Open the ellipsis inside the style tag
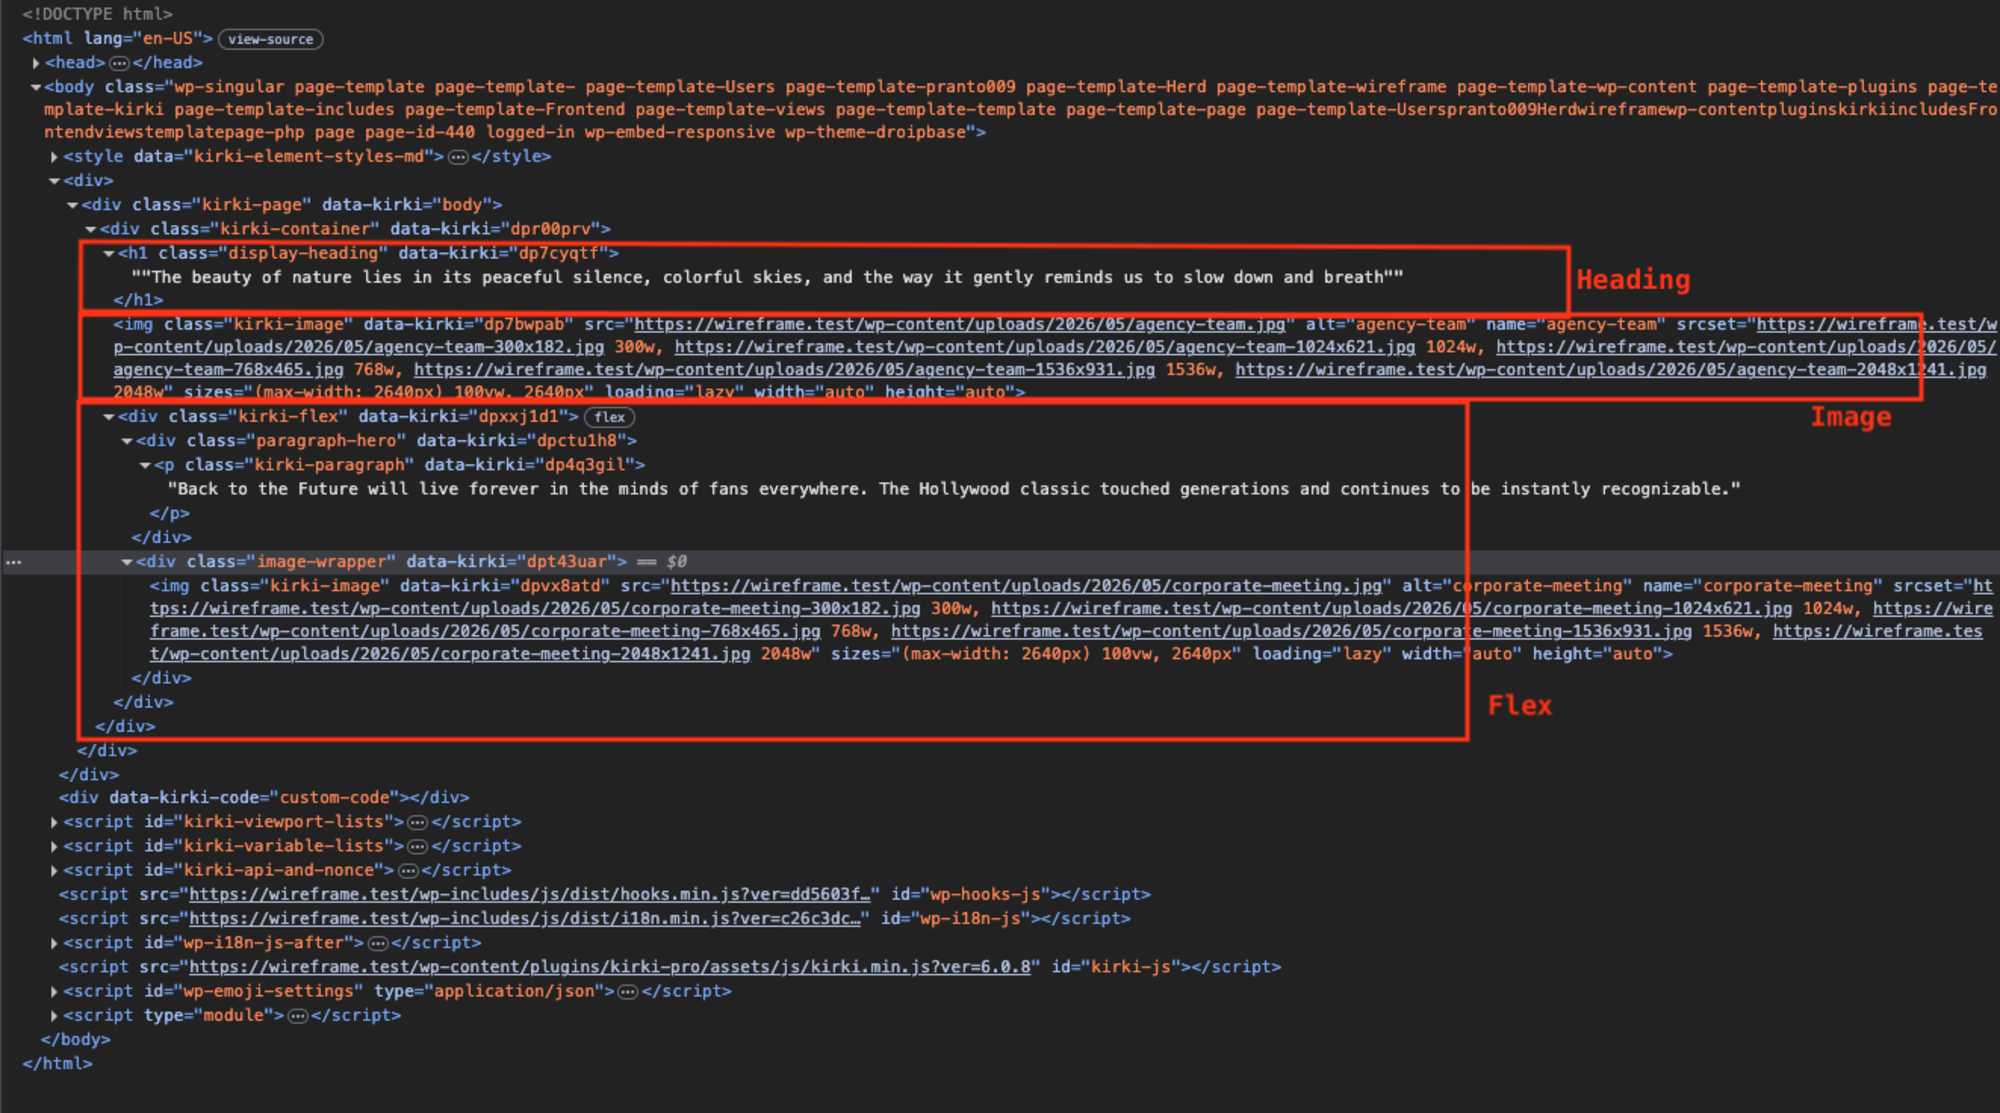2000x1113 pixels. pos(458,157)
